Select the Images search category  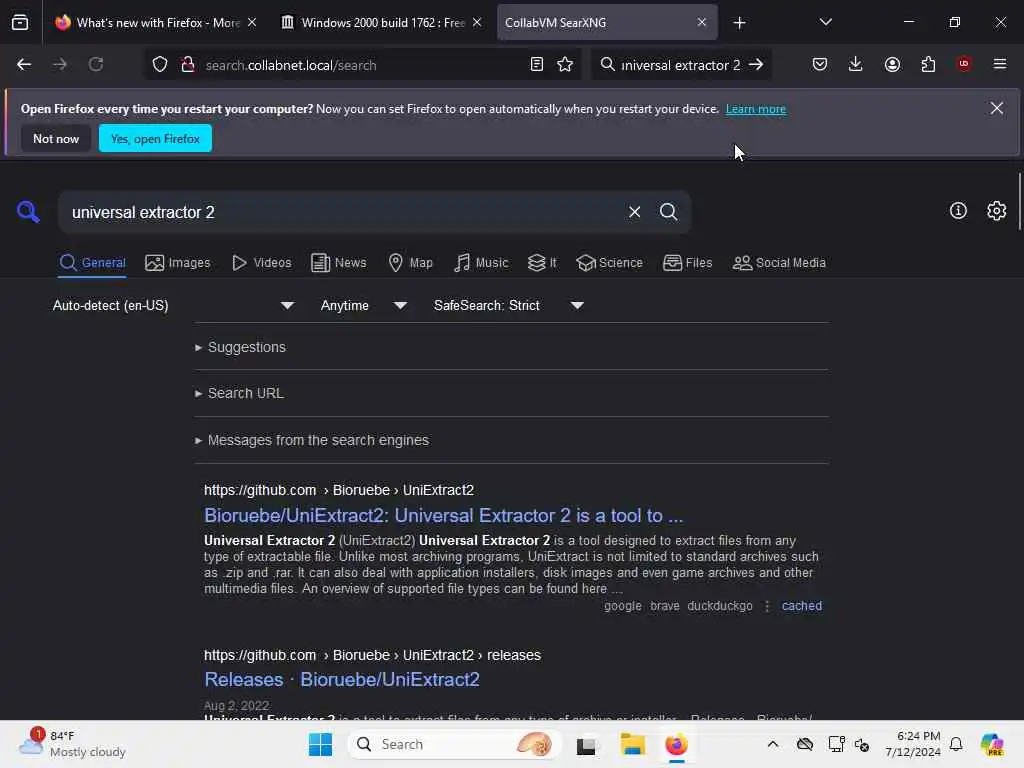pos(178,263)
